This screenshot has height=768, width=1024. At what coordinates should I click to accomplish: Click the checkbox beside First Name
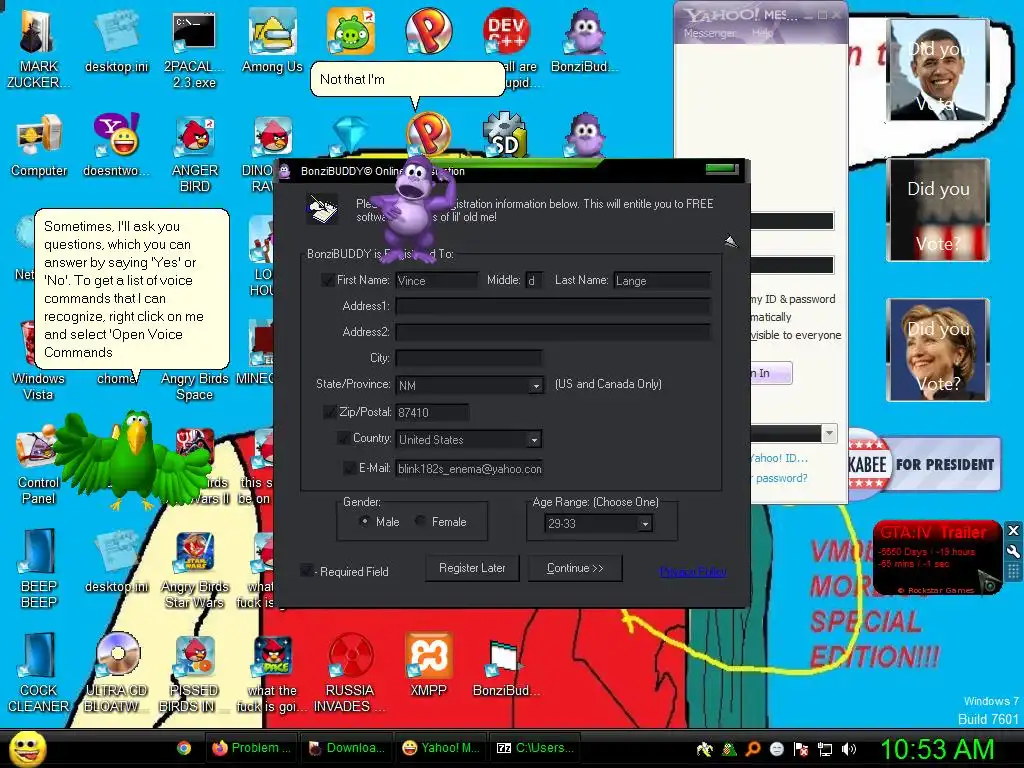coord(328,280)
